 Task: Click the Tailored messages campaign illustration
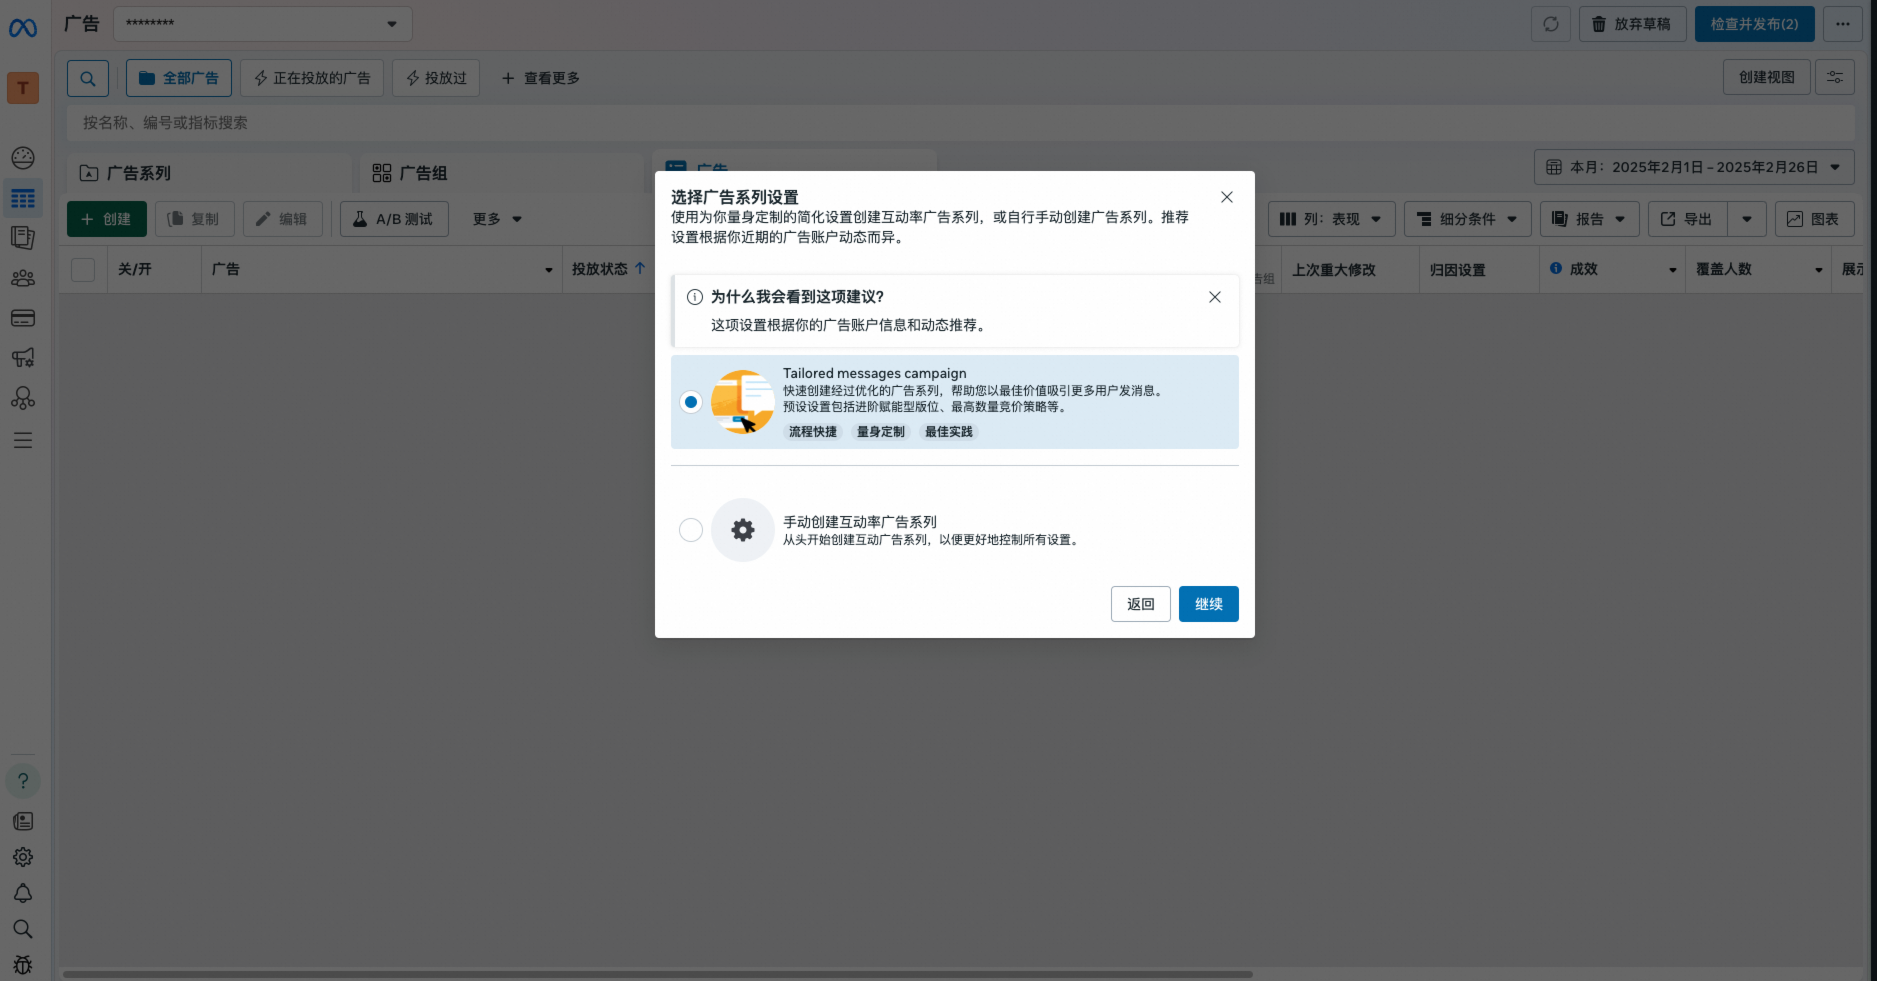point(743,402)
